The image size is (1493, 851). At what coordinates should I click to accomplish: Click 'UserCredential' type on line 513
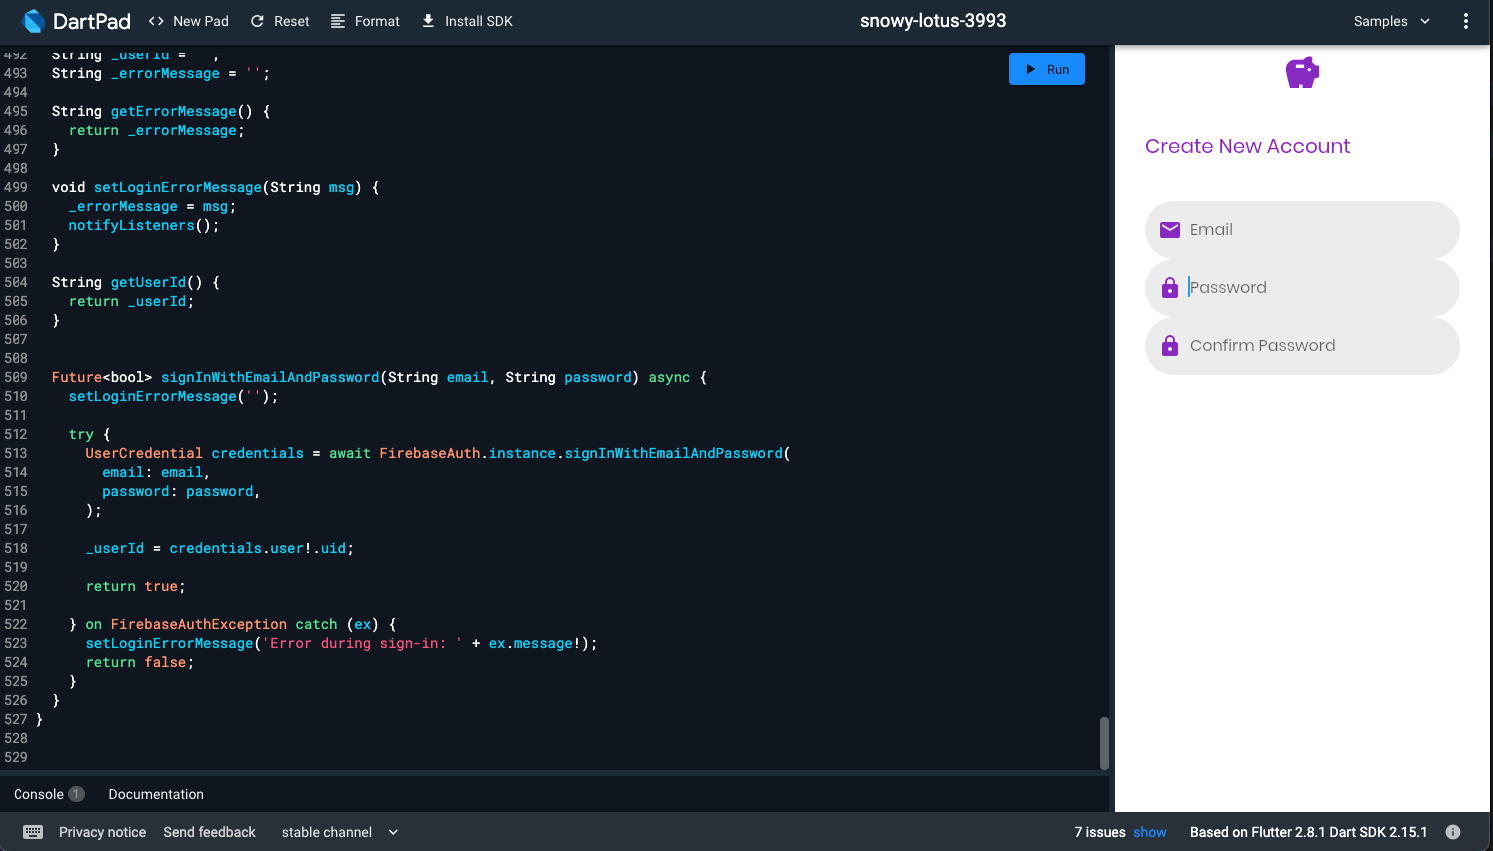[x=144, y=453]
